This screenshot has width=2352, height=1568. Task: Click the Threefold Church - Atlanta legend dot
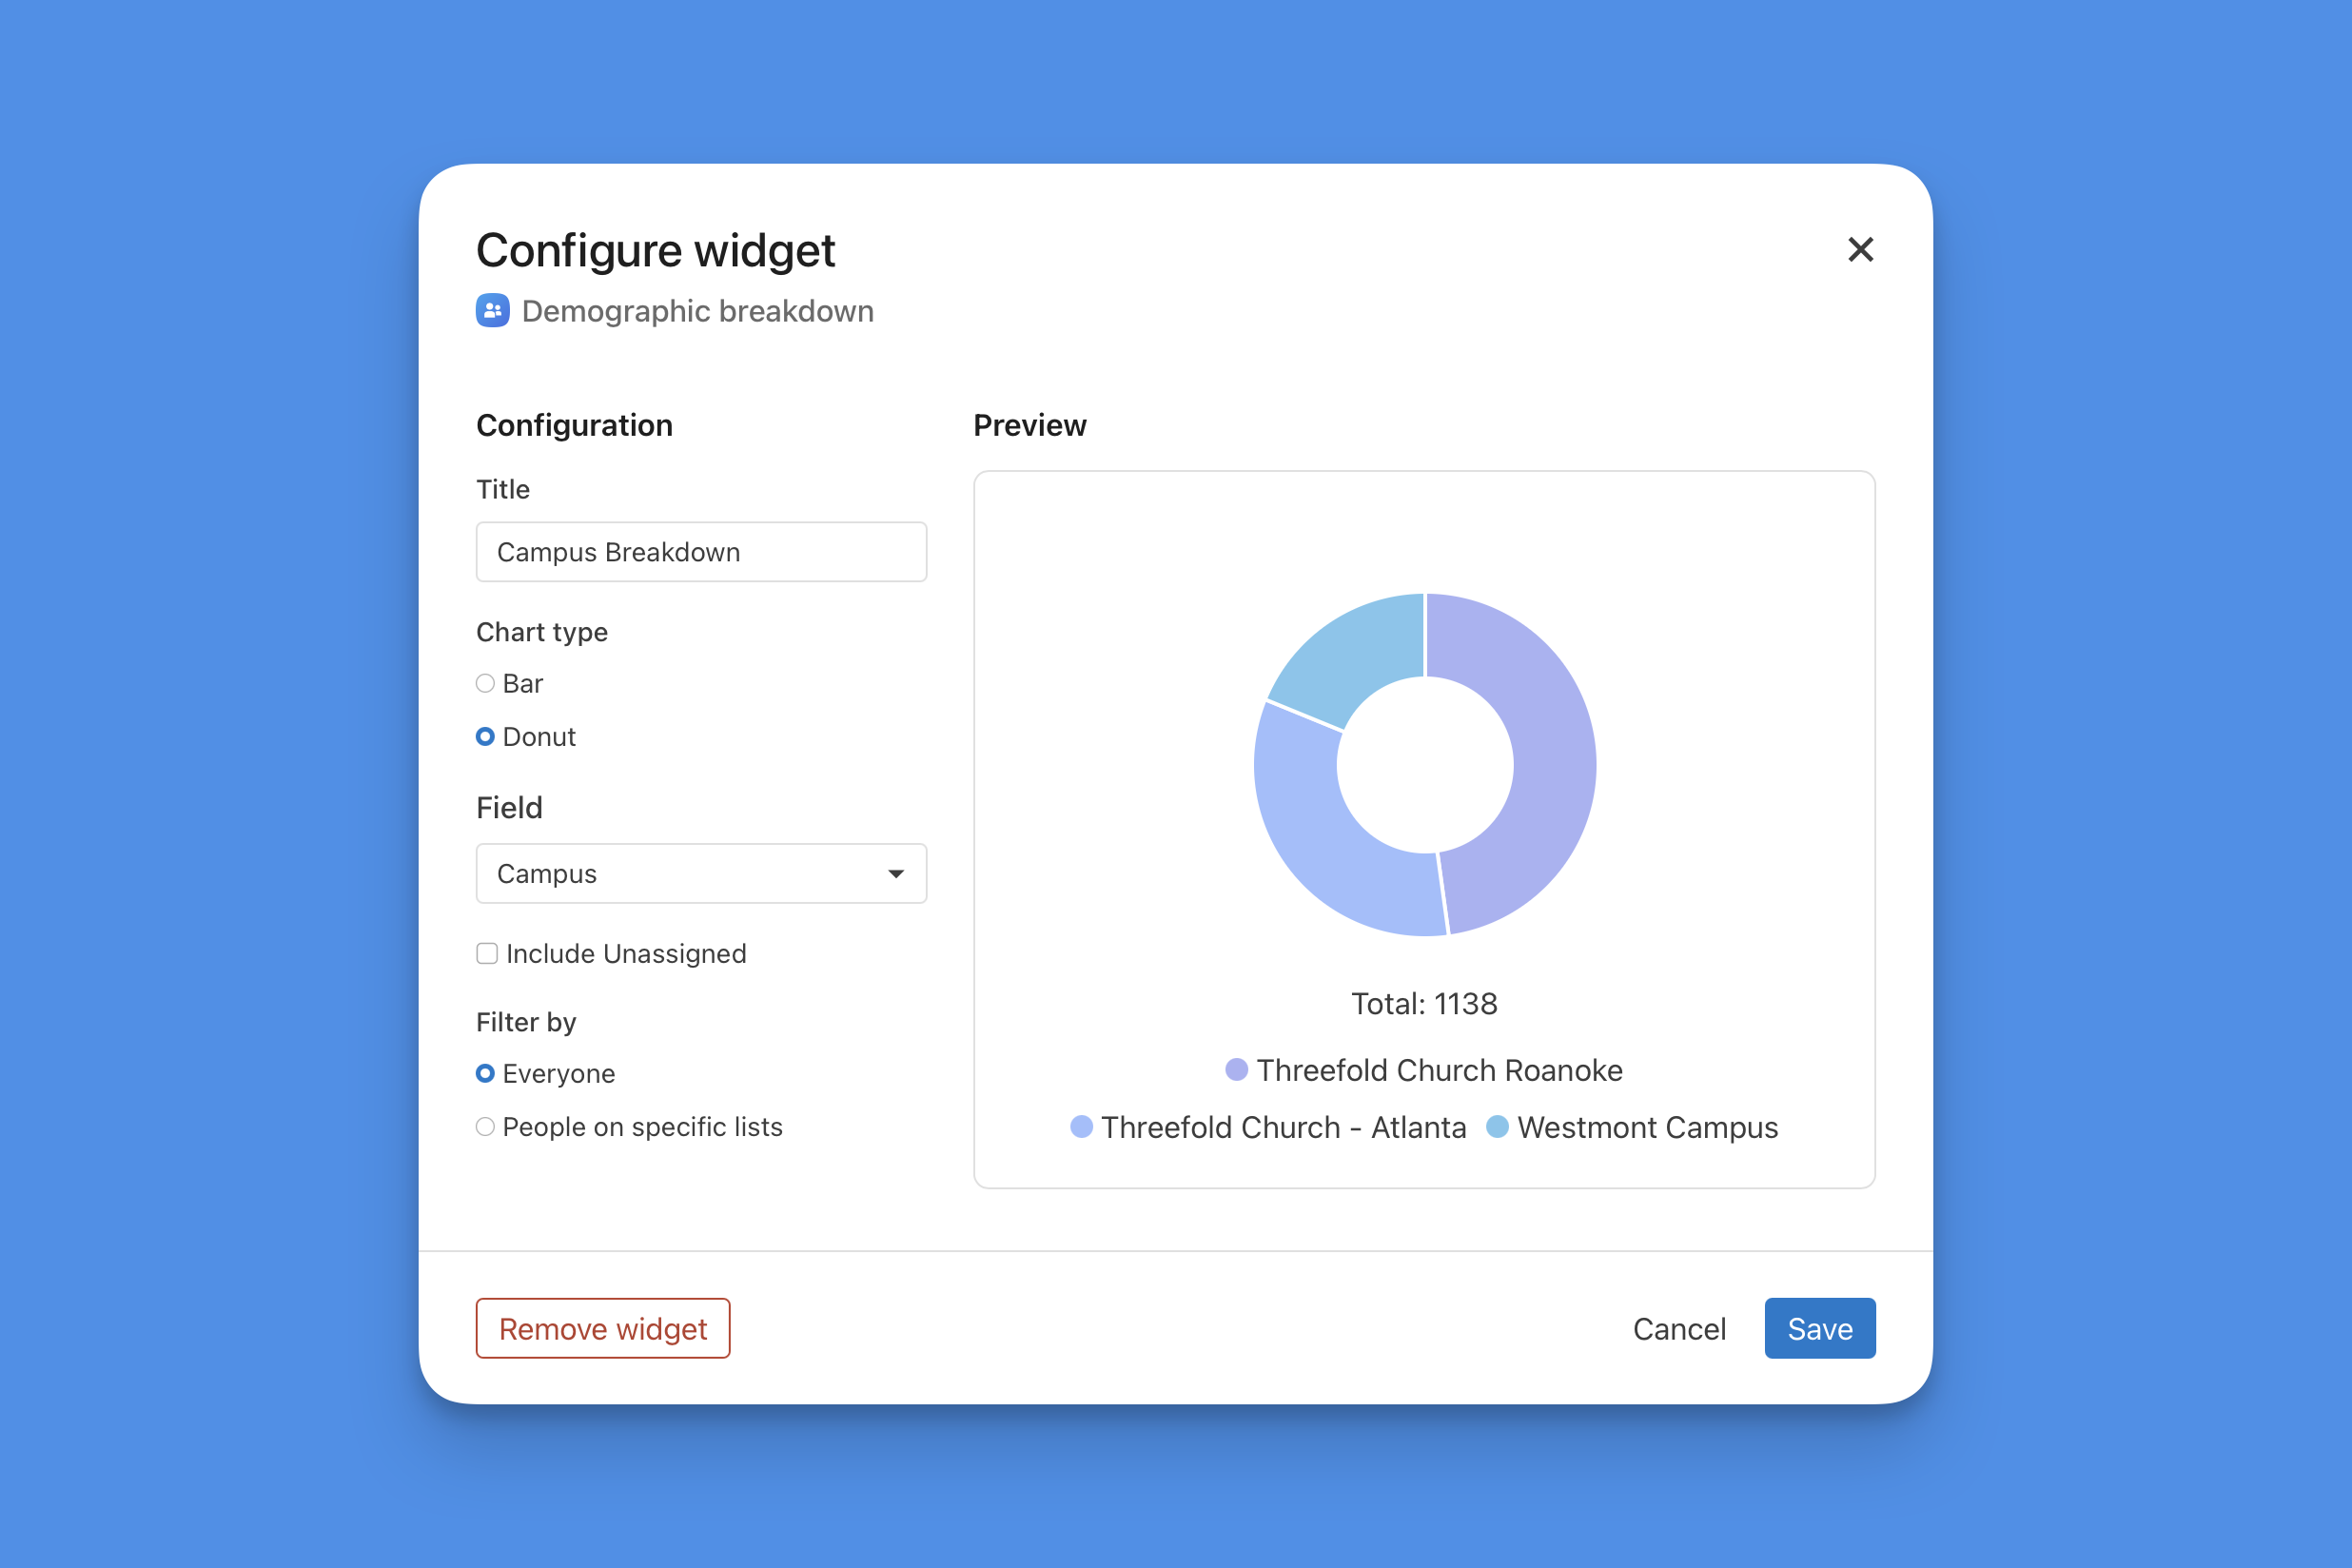tap(1081, 1127)
